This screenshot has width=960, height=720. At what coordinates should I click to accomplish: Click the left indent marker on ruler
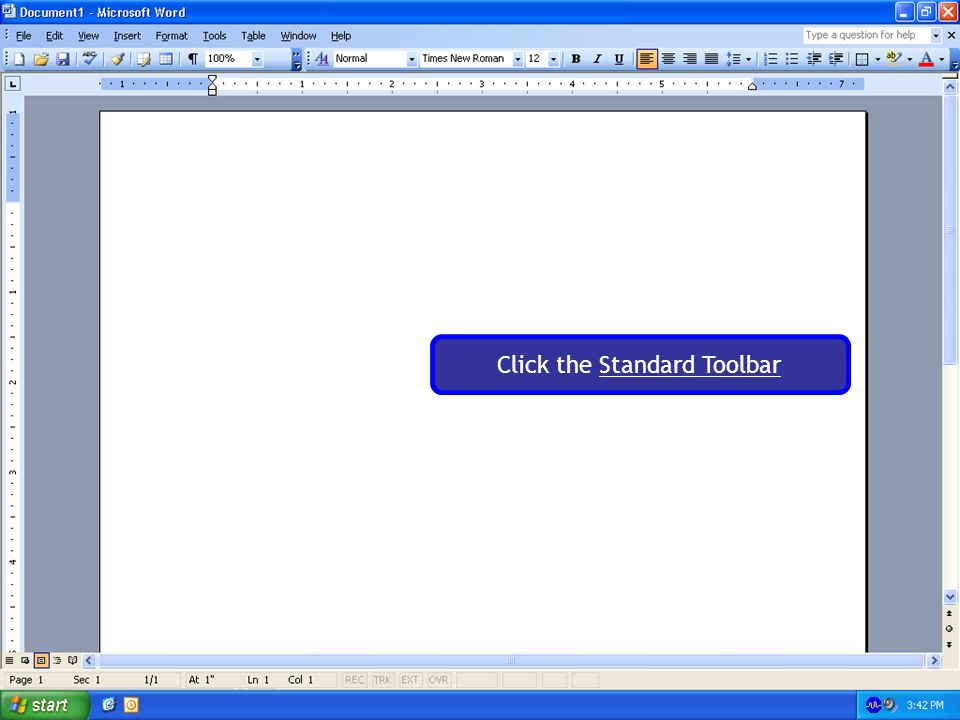point(212,91)
